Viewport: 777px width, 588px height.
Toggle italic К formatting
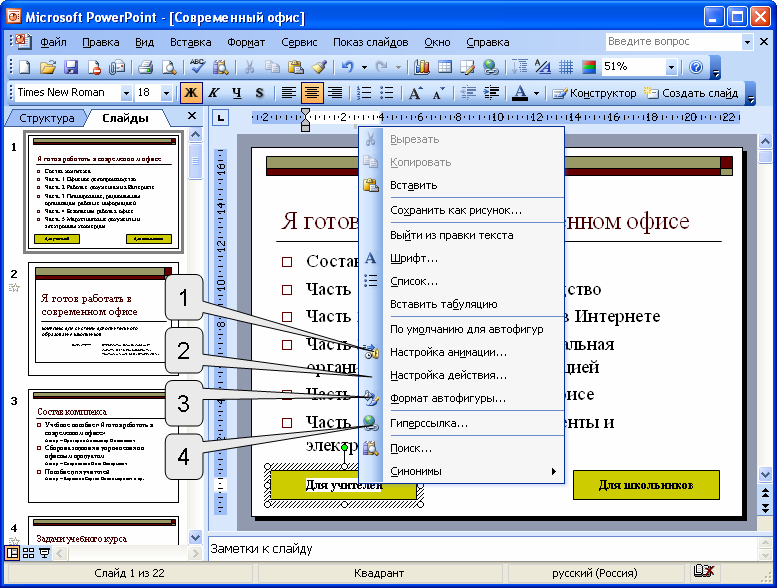[x=214, y=93]
